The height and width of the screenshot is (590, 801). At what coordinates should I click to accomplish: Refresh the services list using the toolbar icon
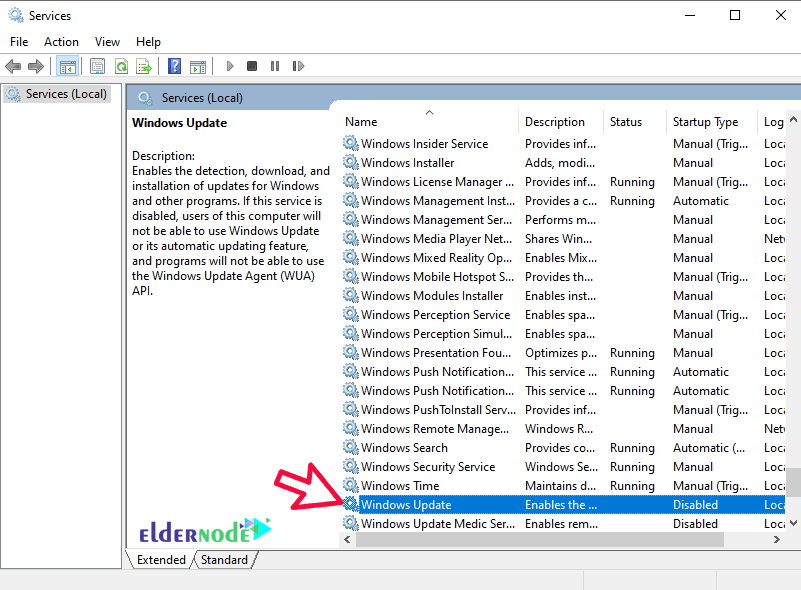click(x=121, y=66)
